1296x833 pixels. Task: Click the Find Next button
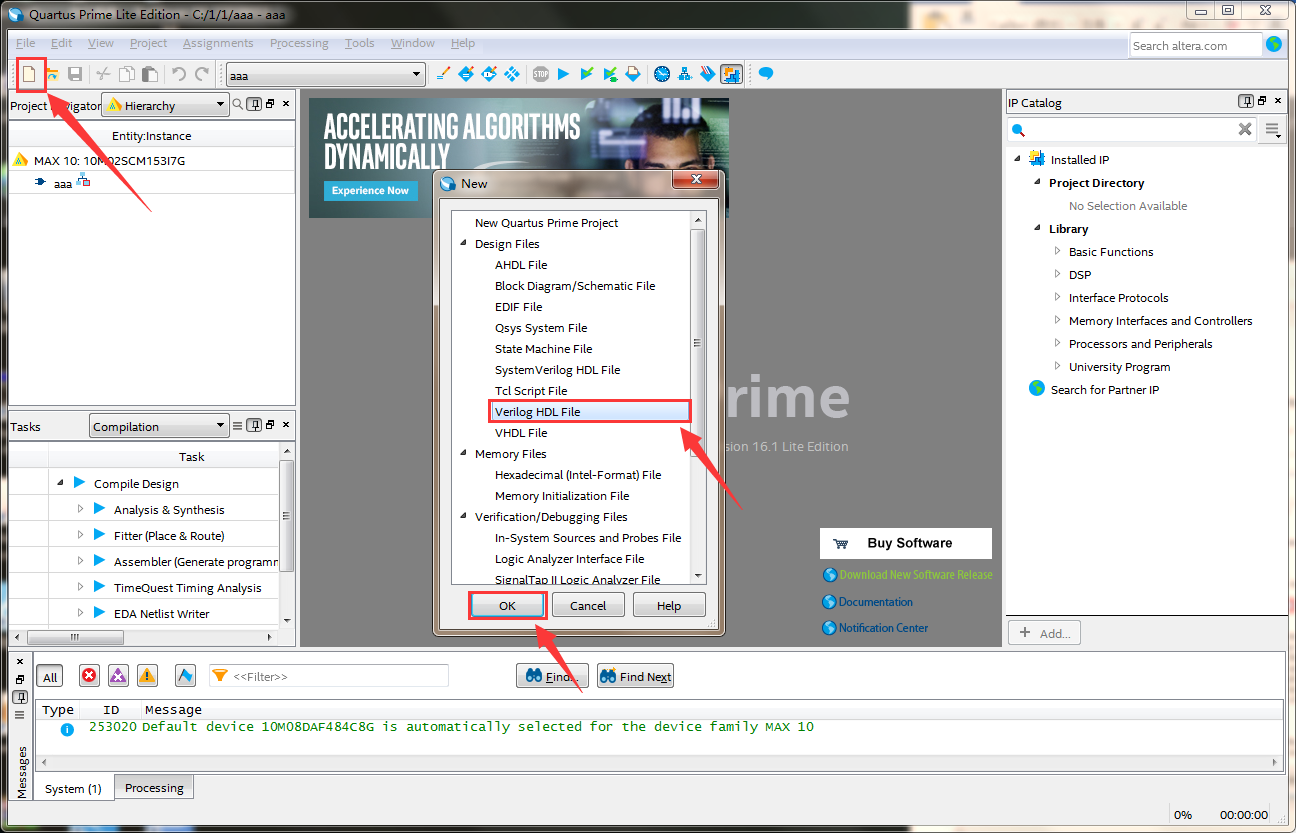[635, 676]
